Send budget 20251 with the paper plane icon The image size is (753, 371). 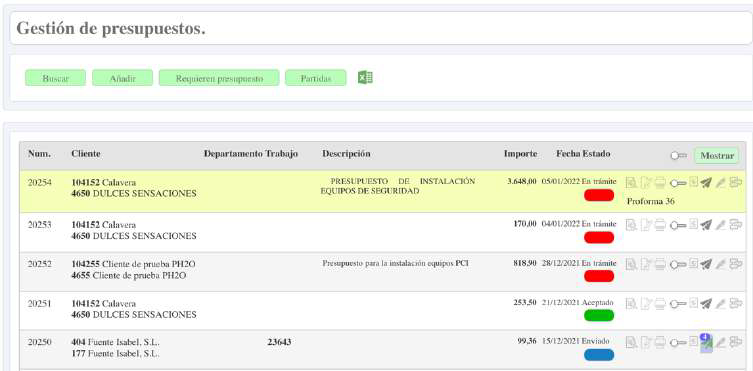(705, 303)
